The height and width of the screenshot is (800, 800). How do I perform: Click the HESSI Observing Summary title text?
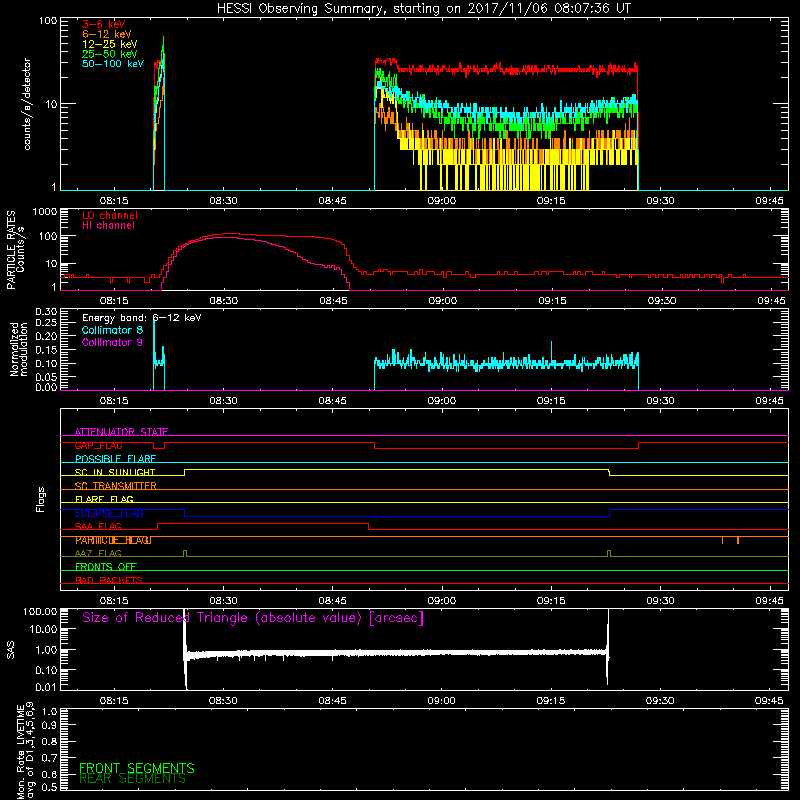[x=423, y=9]
